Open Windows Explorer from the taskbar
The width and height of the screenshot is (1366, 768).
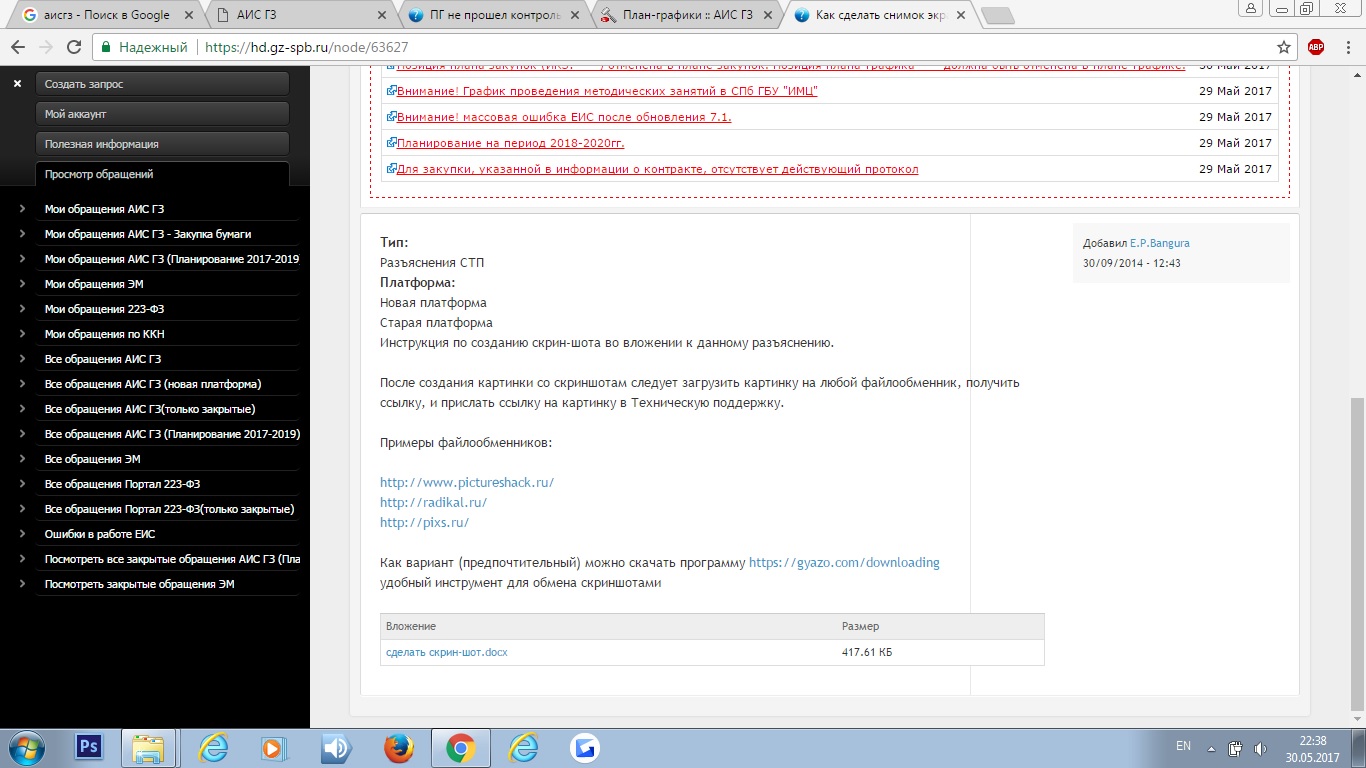(x=148, y=748)
